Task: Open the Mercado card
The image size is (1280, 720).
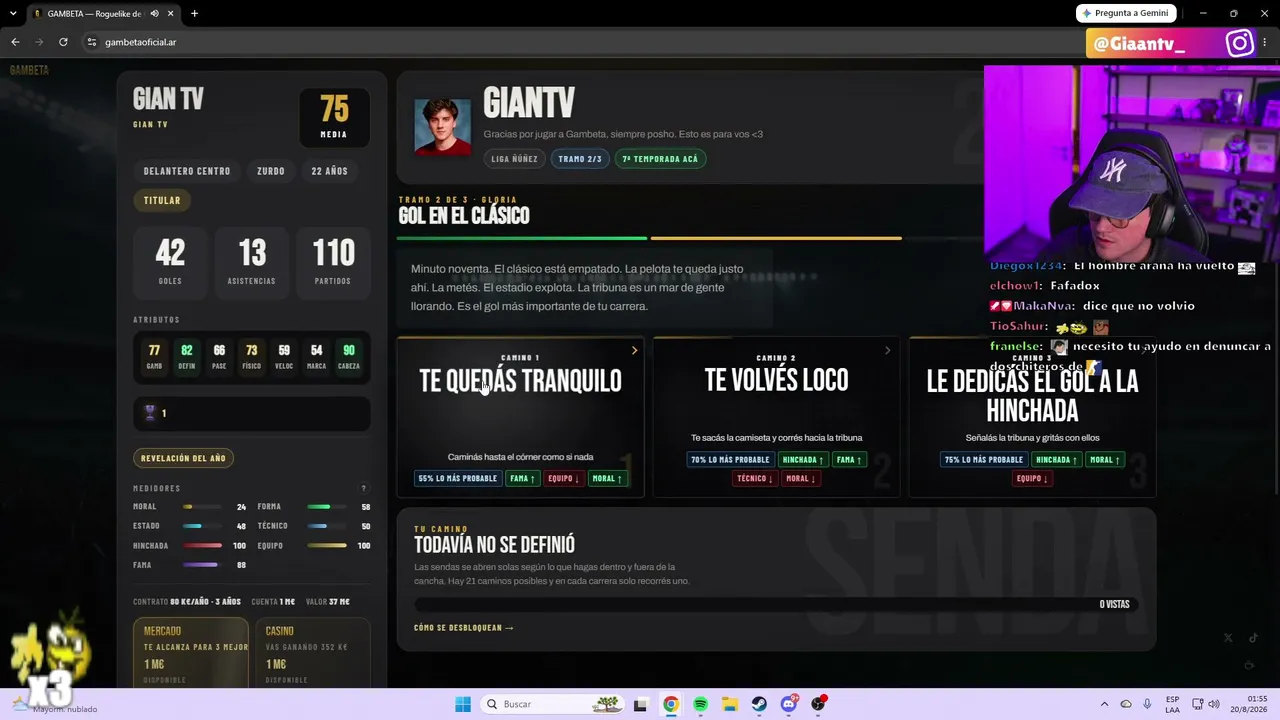Action: coord(191,652)
